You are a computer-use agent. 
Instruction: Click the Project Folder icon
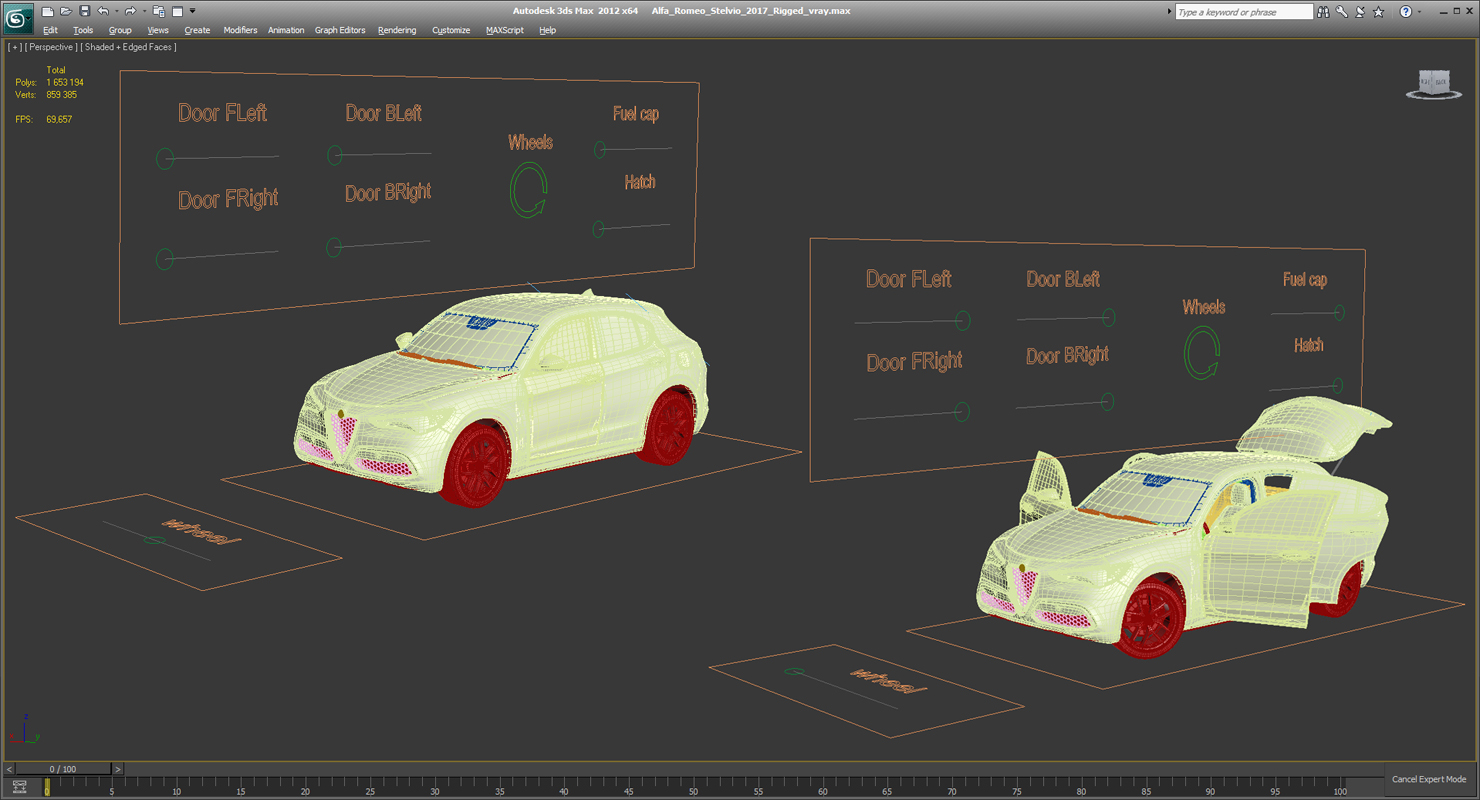(x=158, y=11)
